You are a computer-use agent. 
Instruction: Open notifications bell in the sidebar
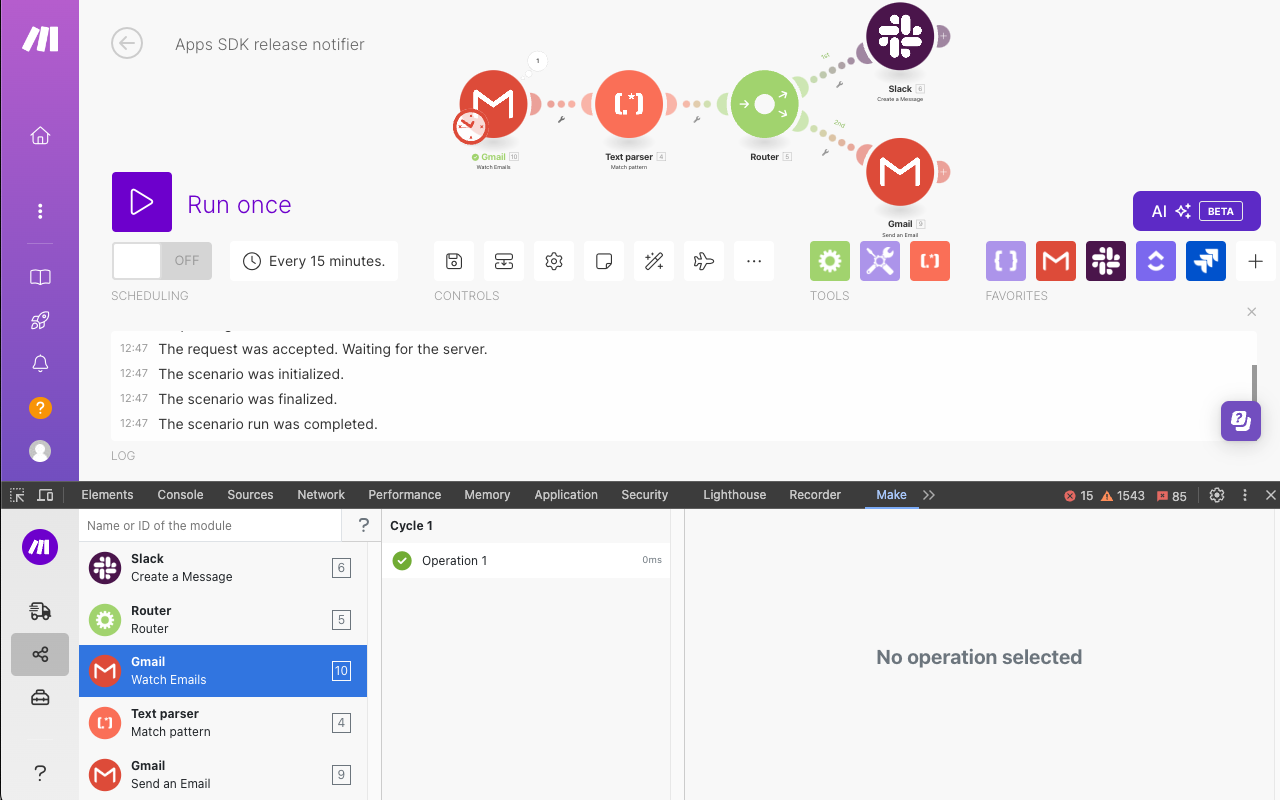point(40,364)
